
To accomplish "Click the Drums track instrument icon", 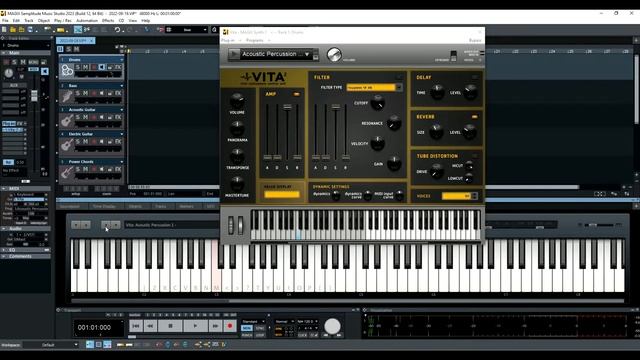I will click(x=67, y=71).
